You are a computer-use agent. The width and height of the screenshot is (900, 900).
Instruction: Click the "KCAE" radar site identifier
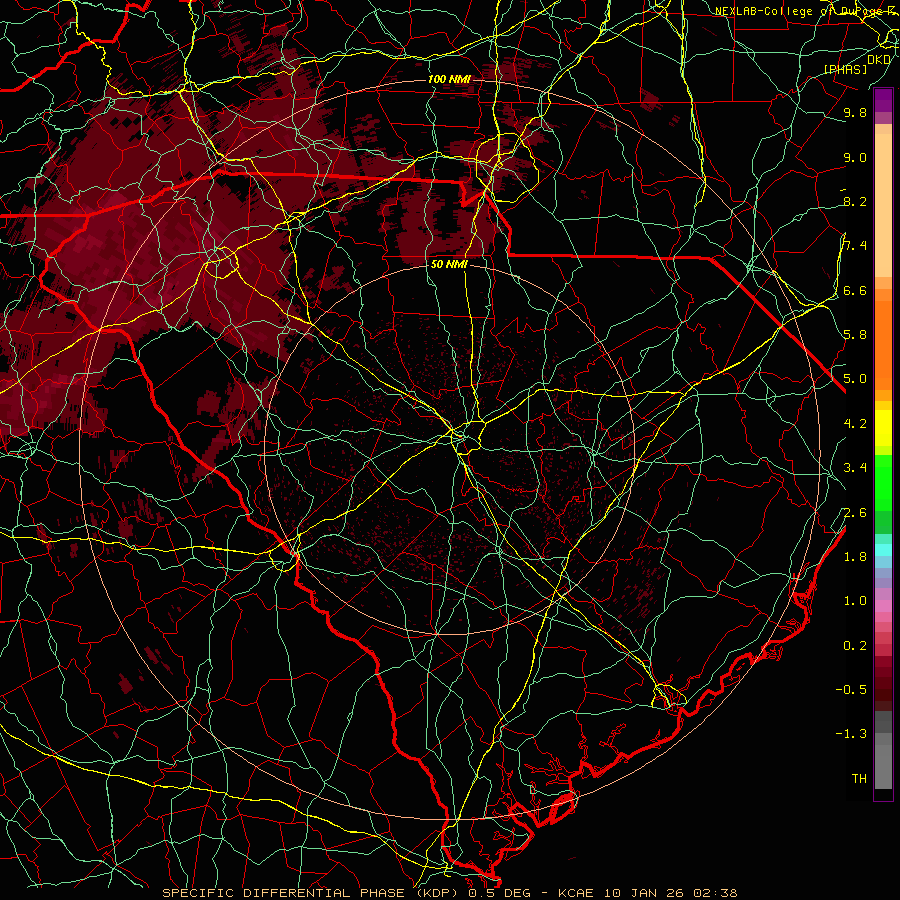(x=576, y=893)
